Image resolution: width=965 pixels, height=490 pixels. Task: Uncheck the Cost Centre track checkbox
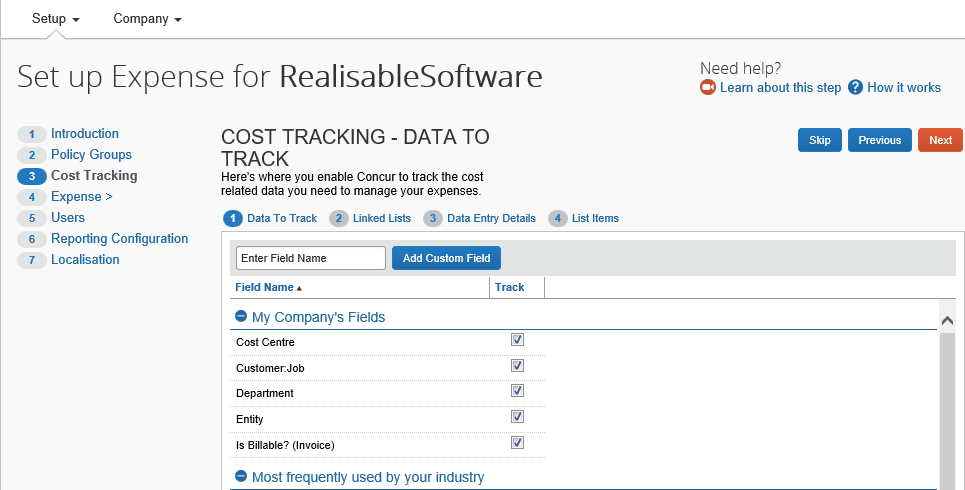point(517,340)
